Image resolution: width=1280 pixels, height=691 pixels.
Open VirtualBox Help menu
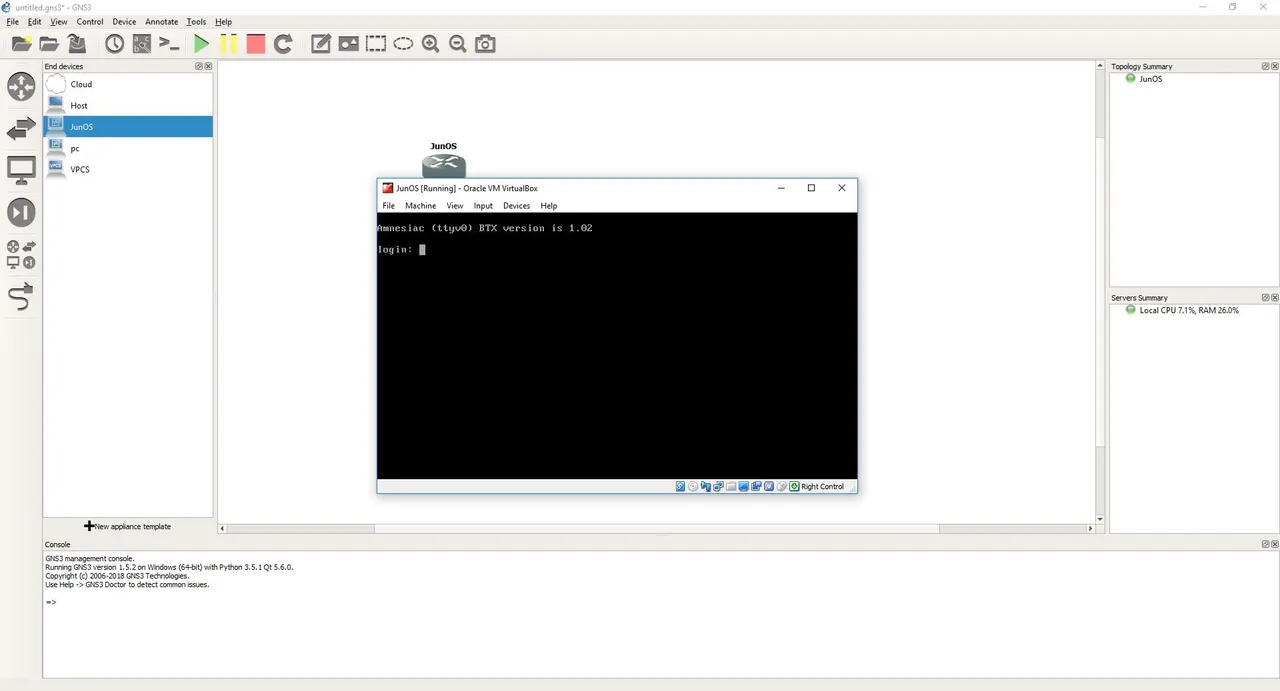click(549, 206)
